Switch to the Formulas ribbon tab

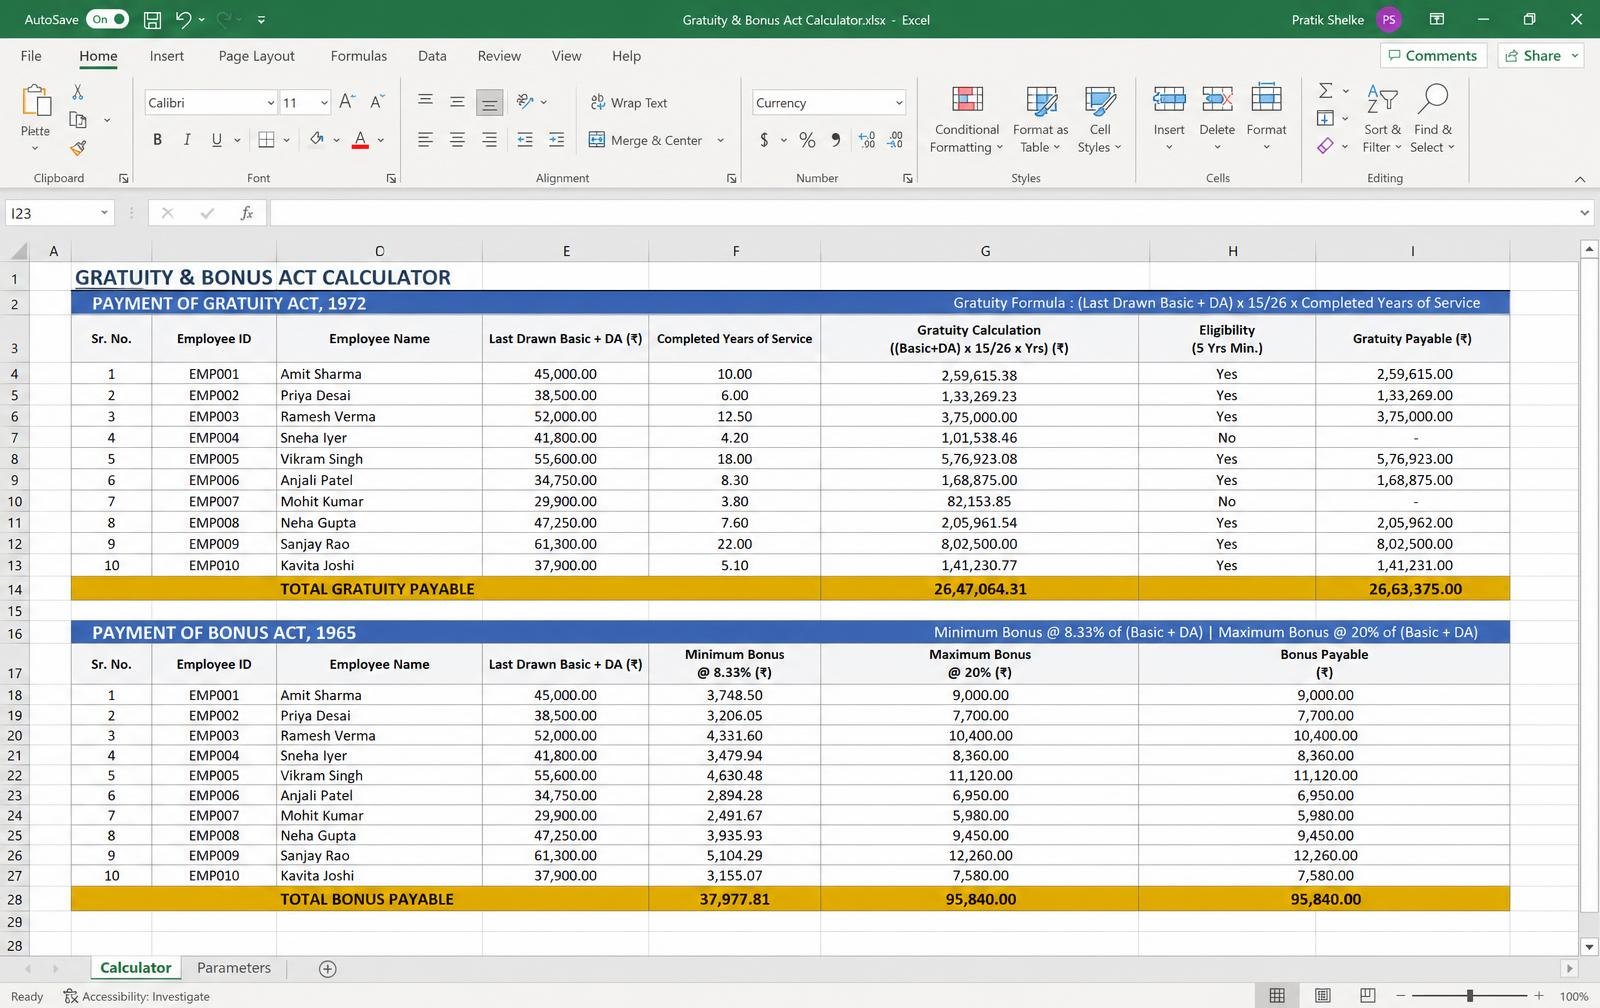pos(359,56)
